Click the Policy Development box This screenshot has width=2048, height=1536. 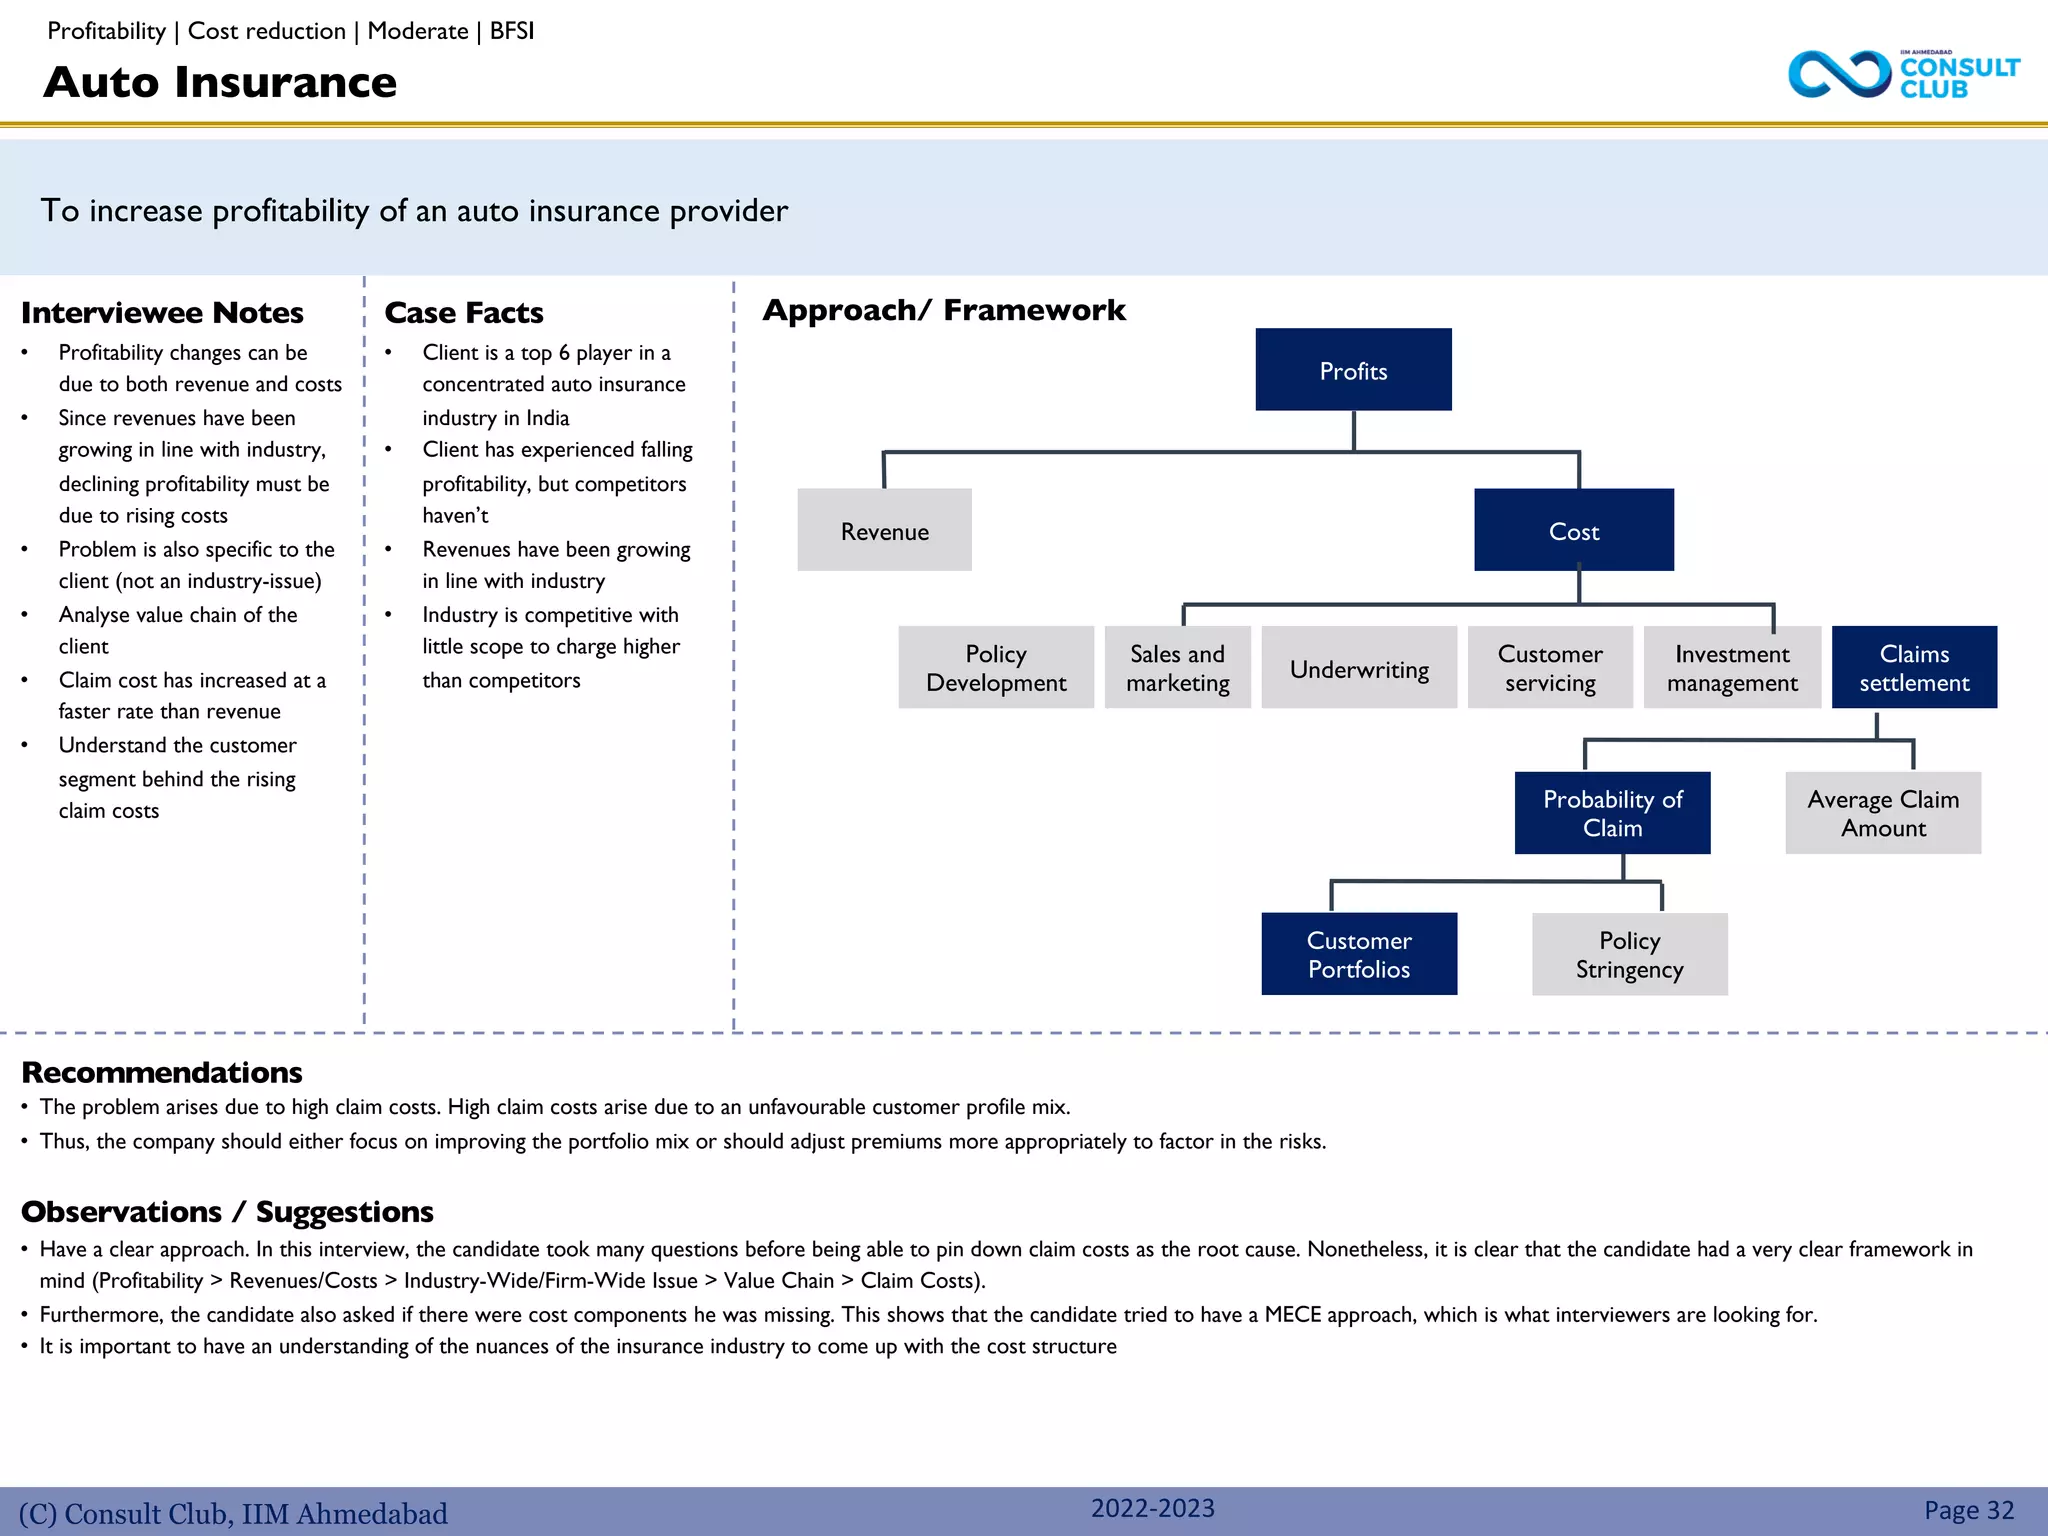coord(996,668)
